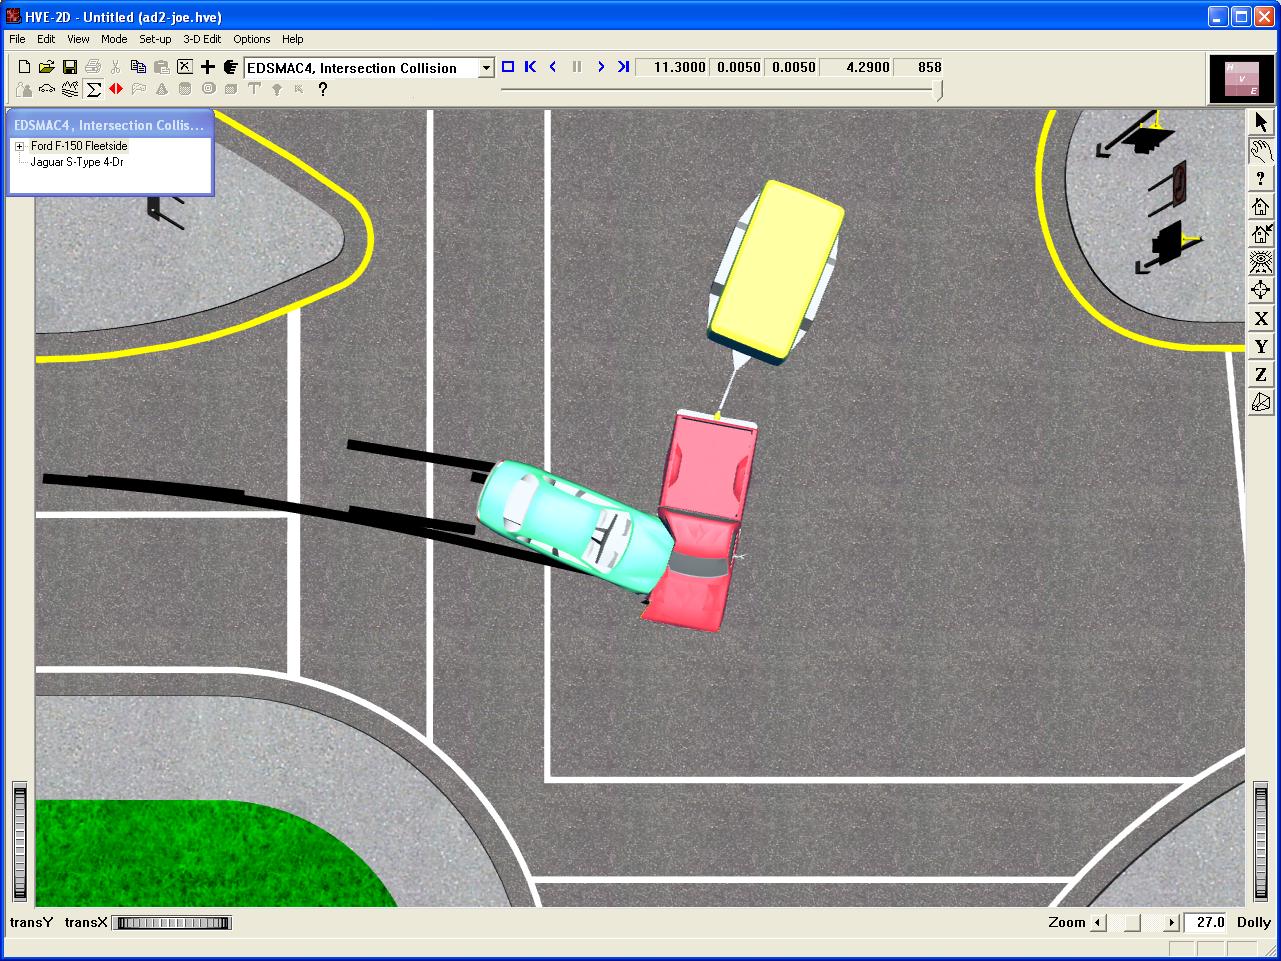This screenshot has height=961, width=1281.
Task: Click the Seek crosshair target icon
Action: [1261, 291]
